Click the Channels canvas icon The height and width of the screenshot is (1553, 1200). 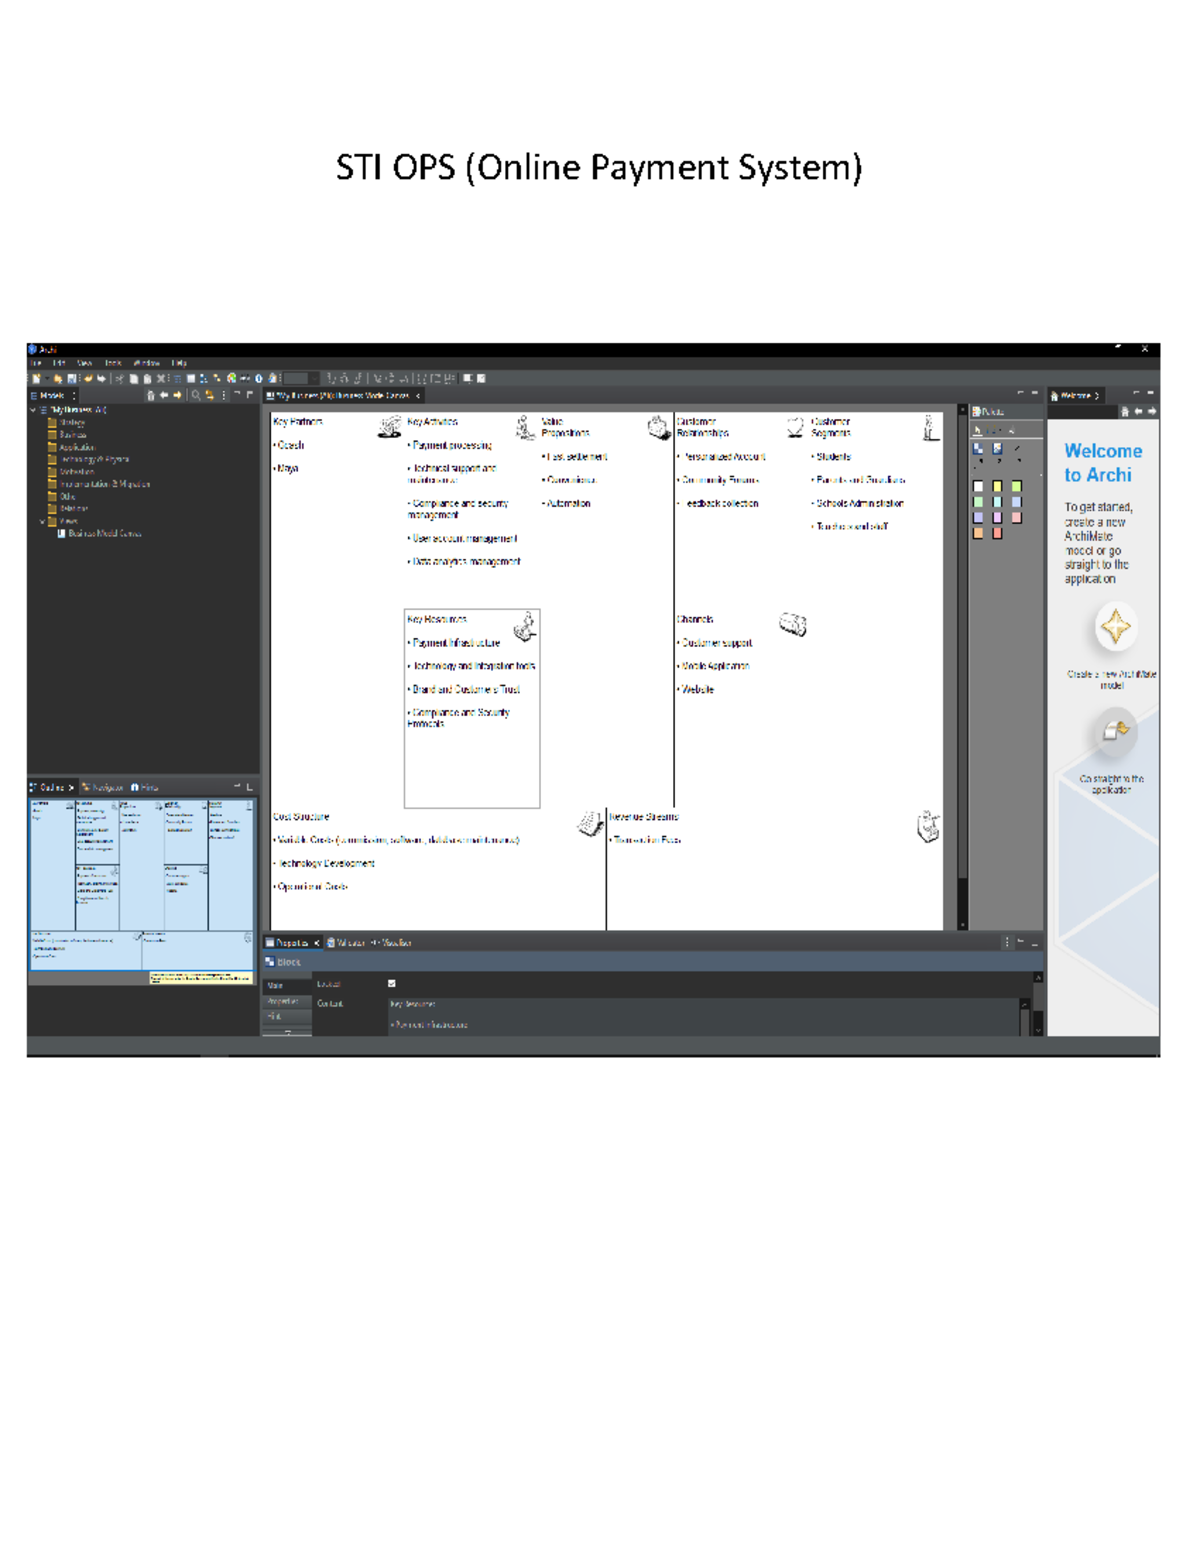pos(793,625)
